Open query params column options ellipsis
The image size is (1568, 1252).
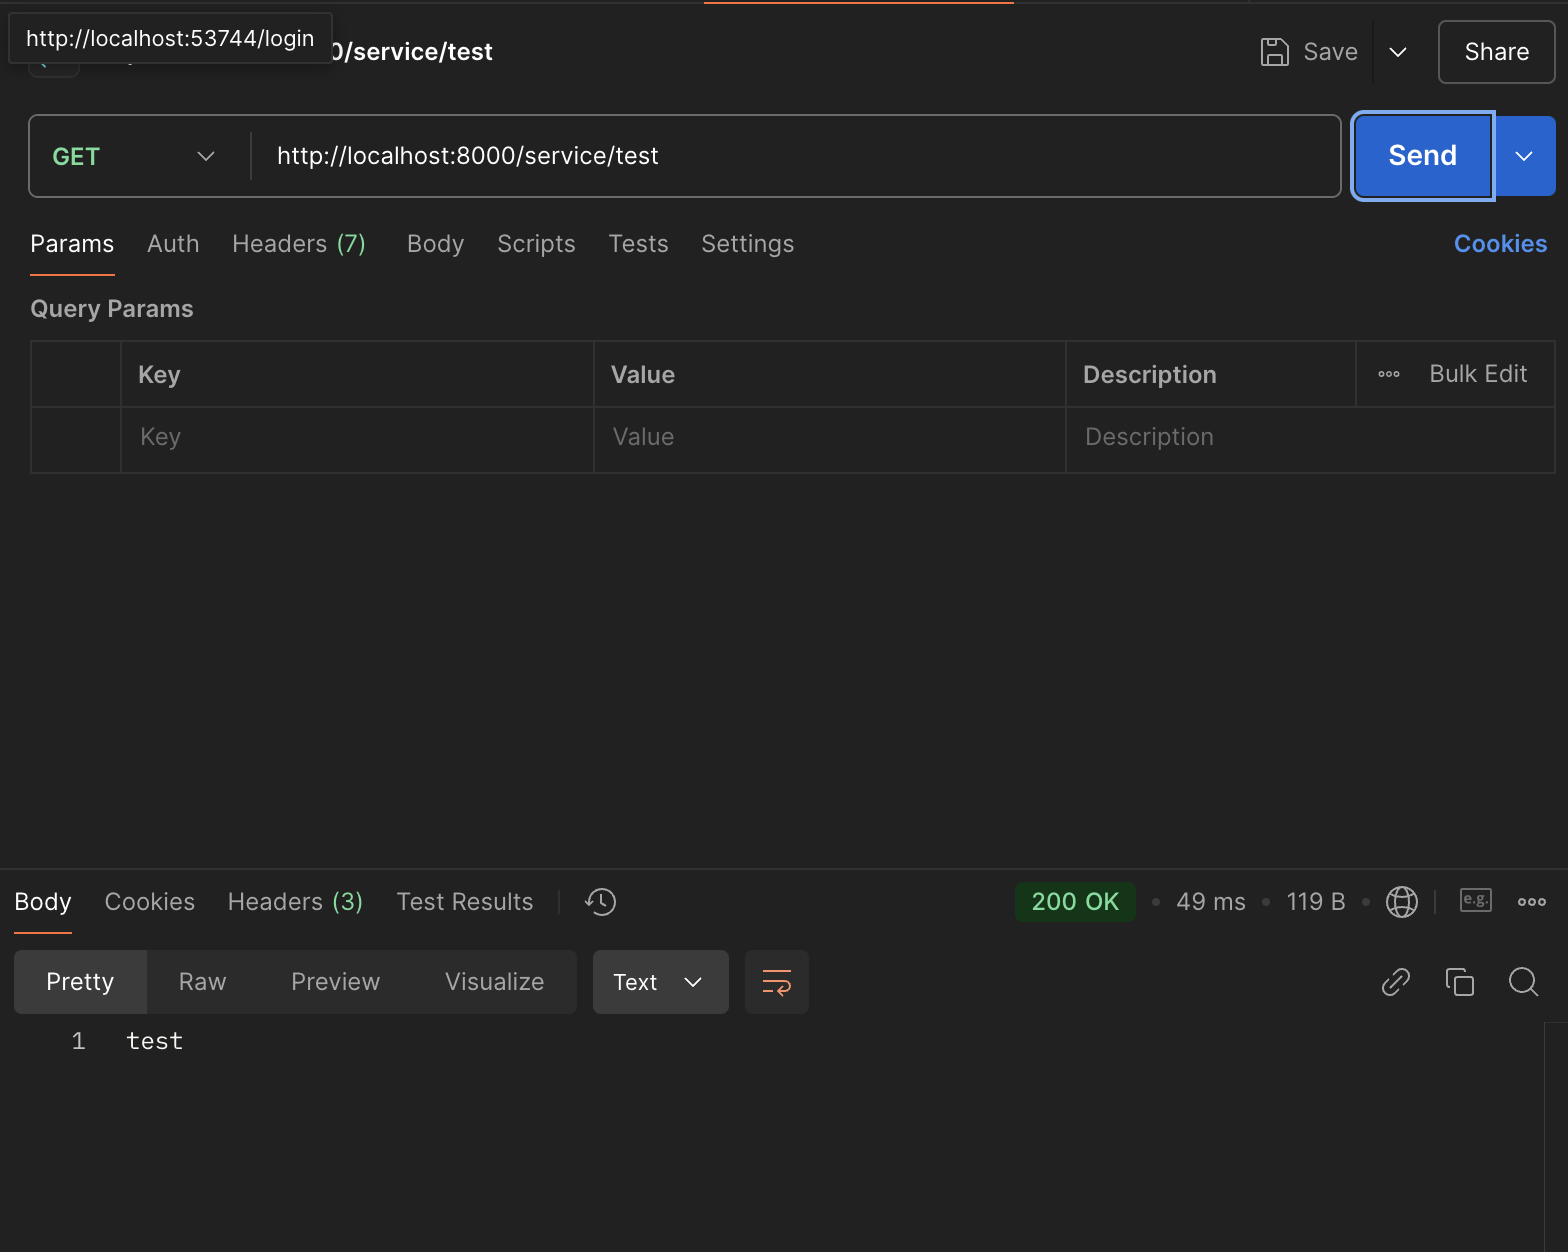1389,374
